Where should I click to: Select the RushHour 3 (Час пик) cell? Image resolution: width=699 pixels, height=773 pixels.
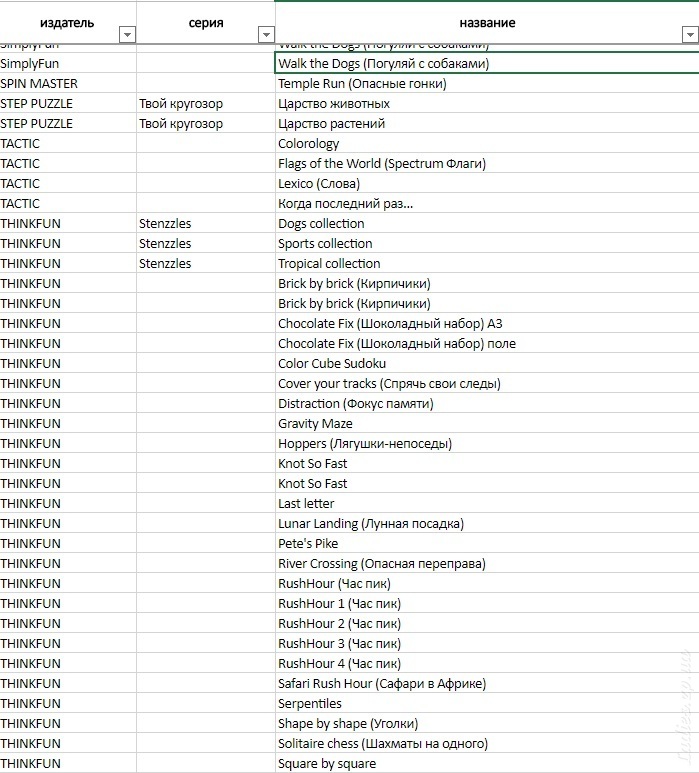point(487,643)
